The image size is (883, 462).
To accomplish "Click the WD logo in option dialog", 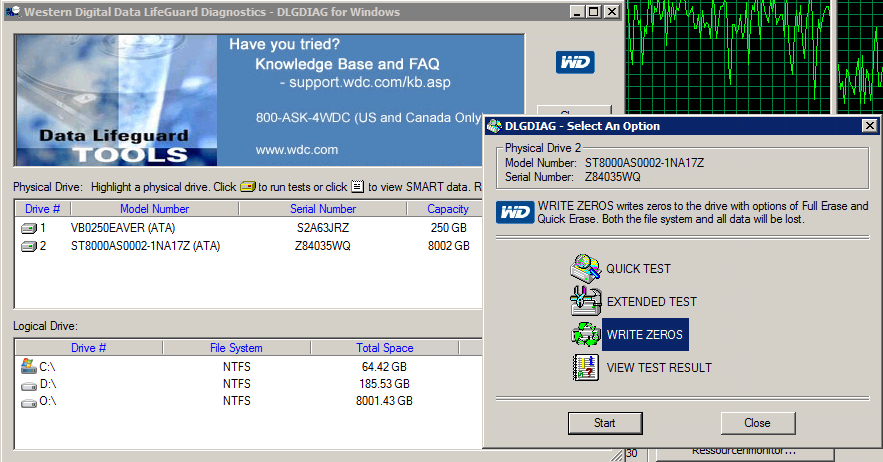I will pyautogui.click(x=515, y=212).
